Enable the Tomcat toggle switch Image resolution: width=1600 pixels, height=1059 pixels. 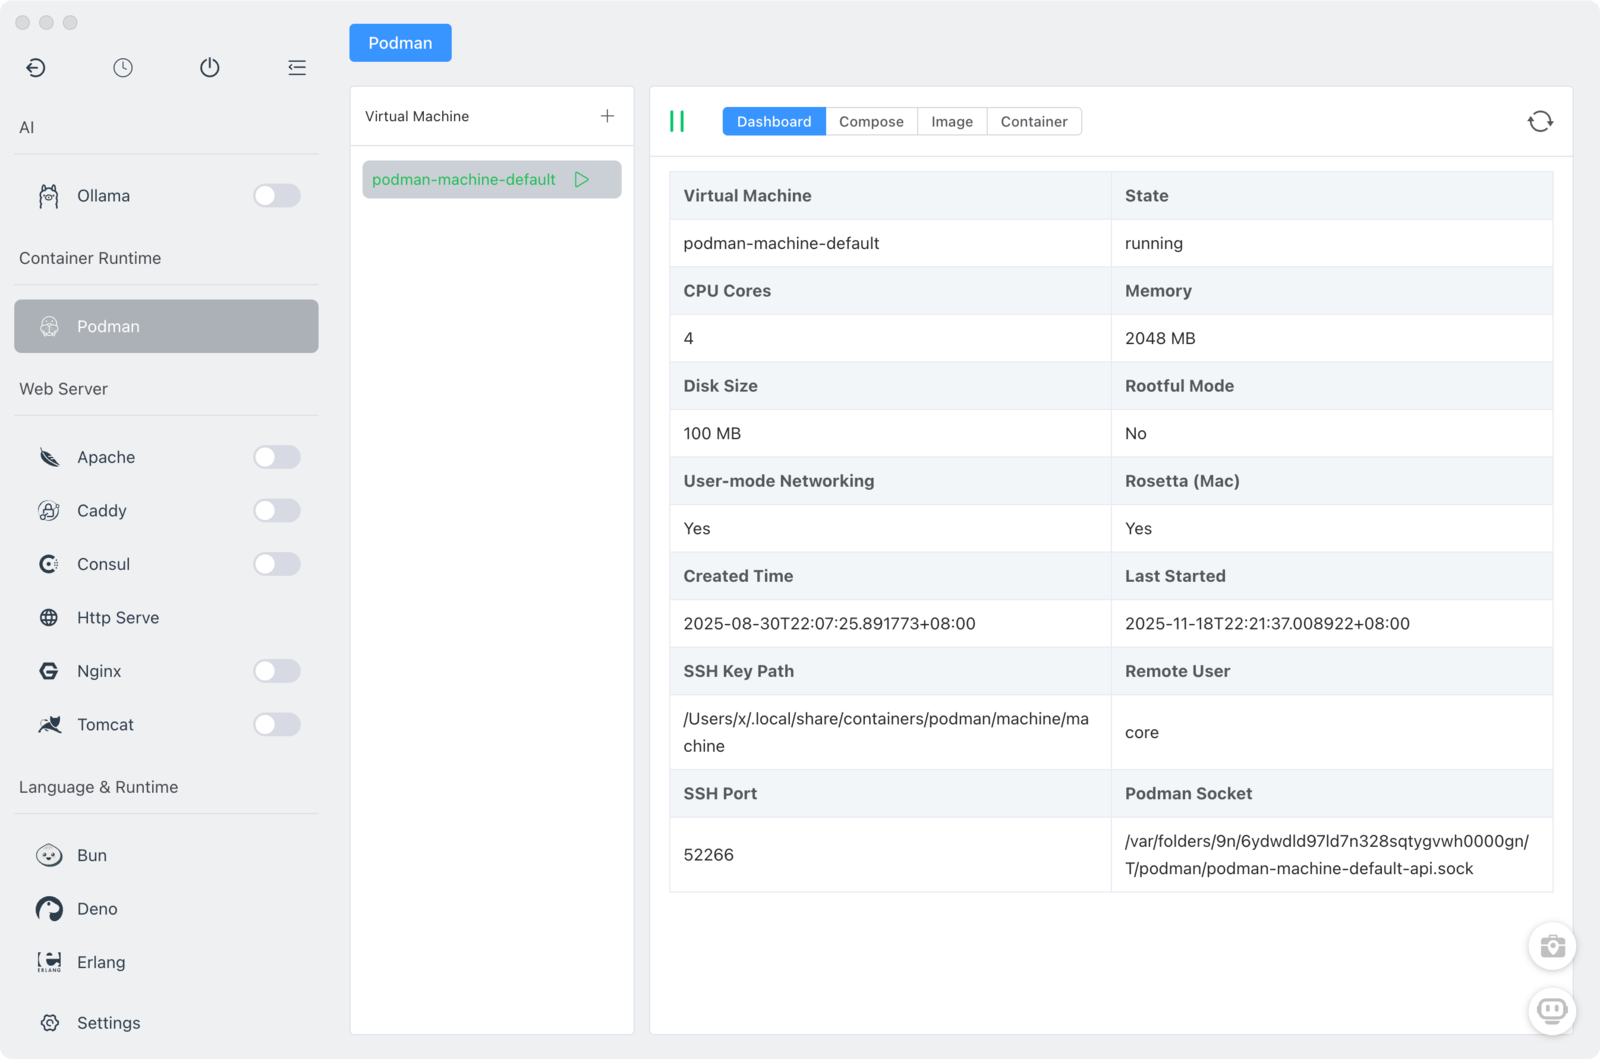coord(276,724)
